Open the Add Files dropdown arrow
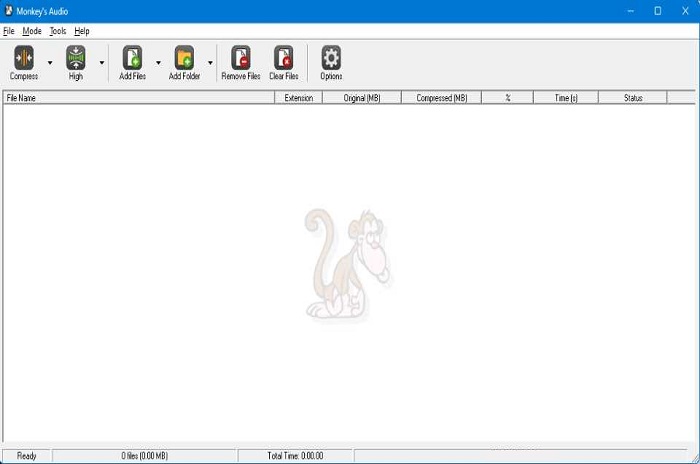 point(158,62)
